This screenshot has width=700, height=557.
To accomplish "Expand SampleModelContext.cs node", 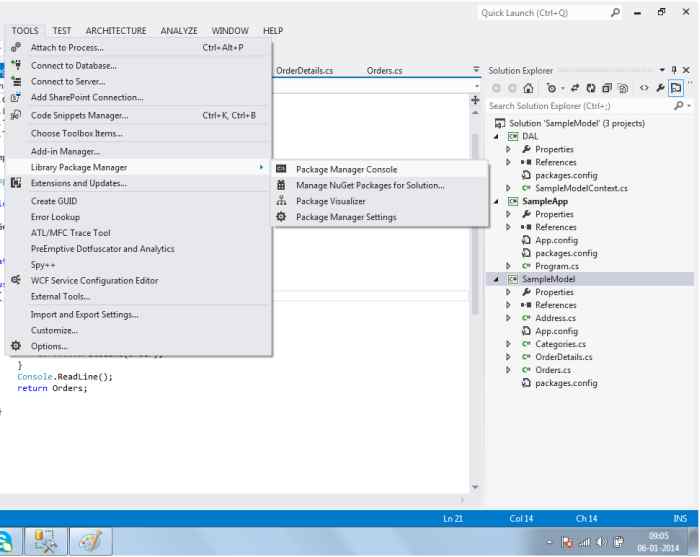I will (508, 188).
